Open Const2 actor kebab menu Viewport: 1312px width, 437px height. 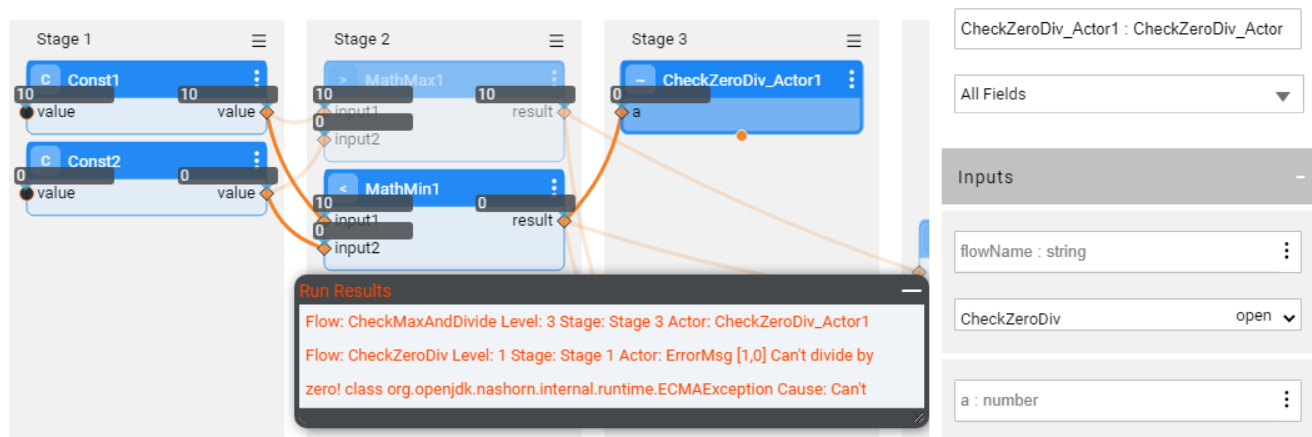(257, 159)
